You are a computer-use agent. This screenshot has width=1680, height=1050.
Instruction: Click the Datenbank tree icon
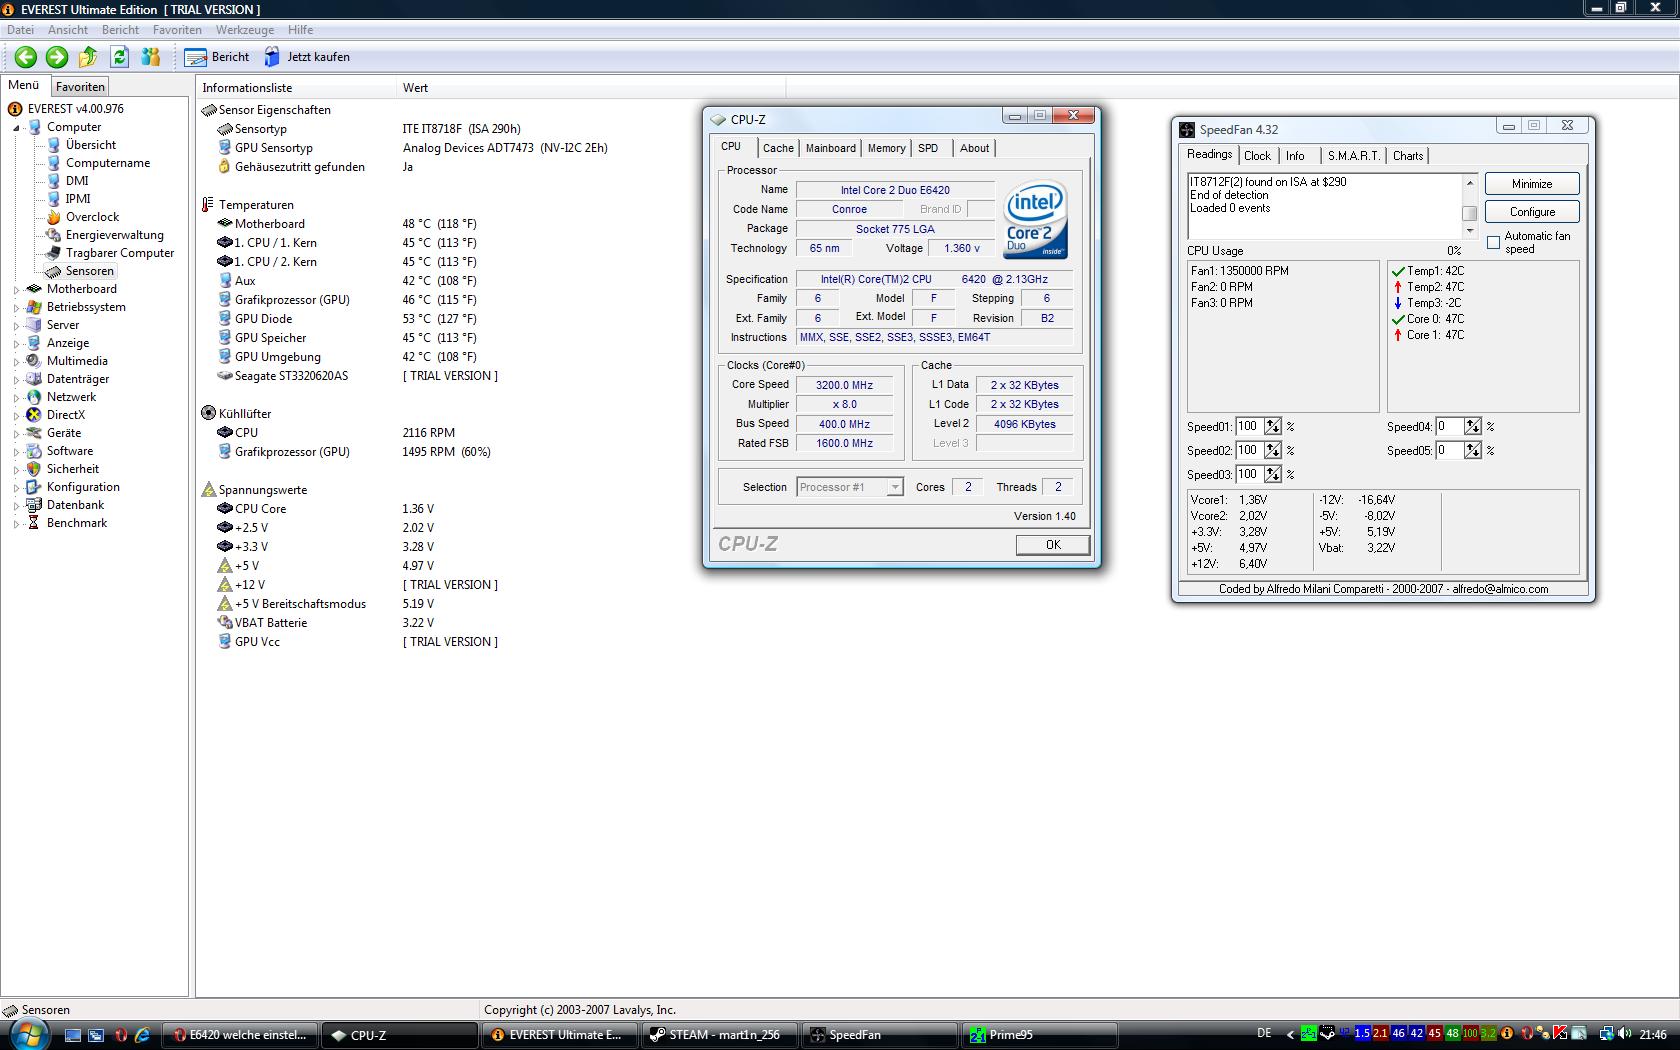pyautogui.click(x=35, y=505)
